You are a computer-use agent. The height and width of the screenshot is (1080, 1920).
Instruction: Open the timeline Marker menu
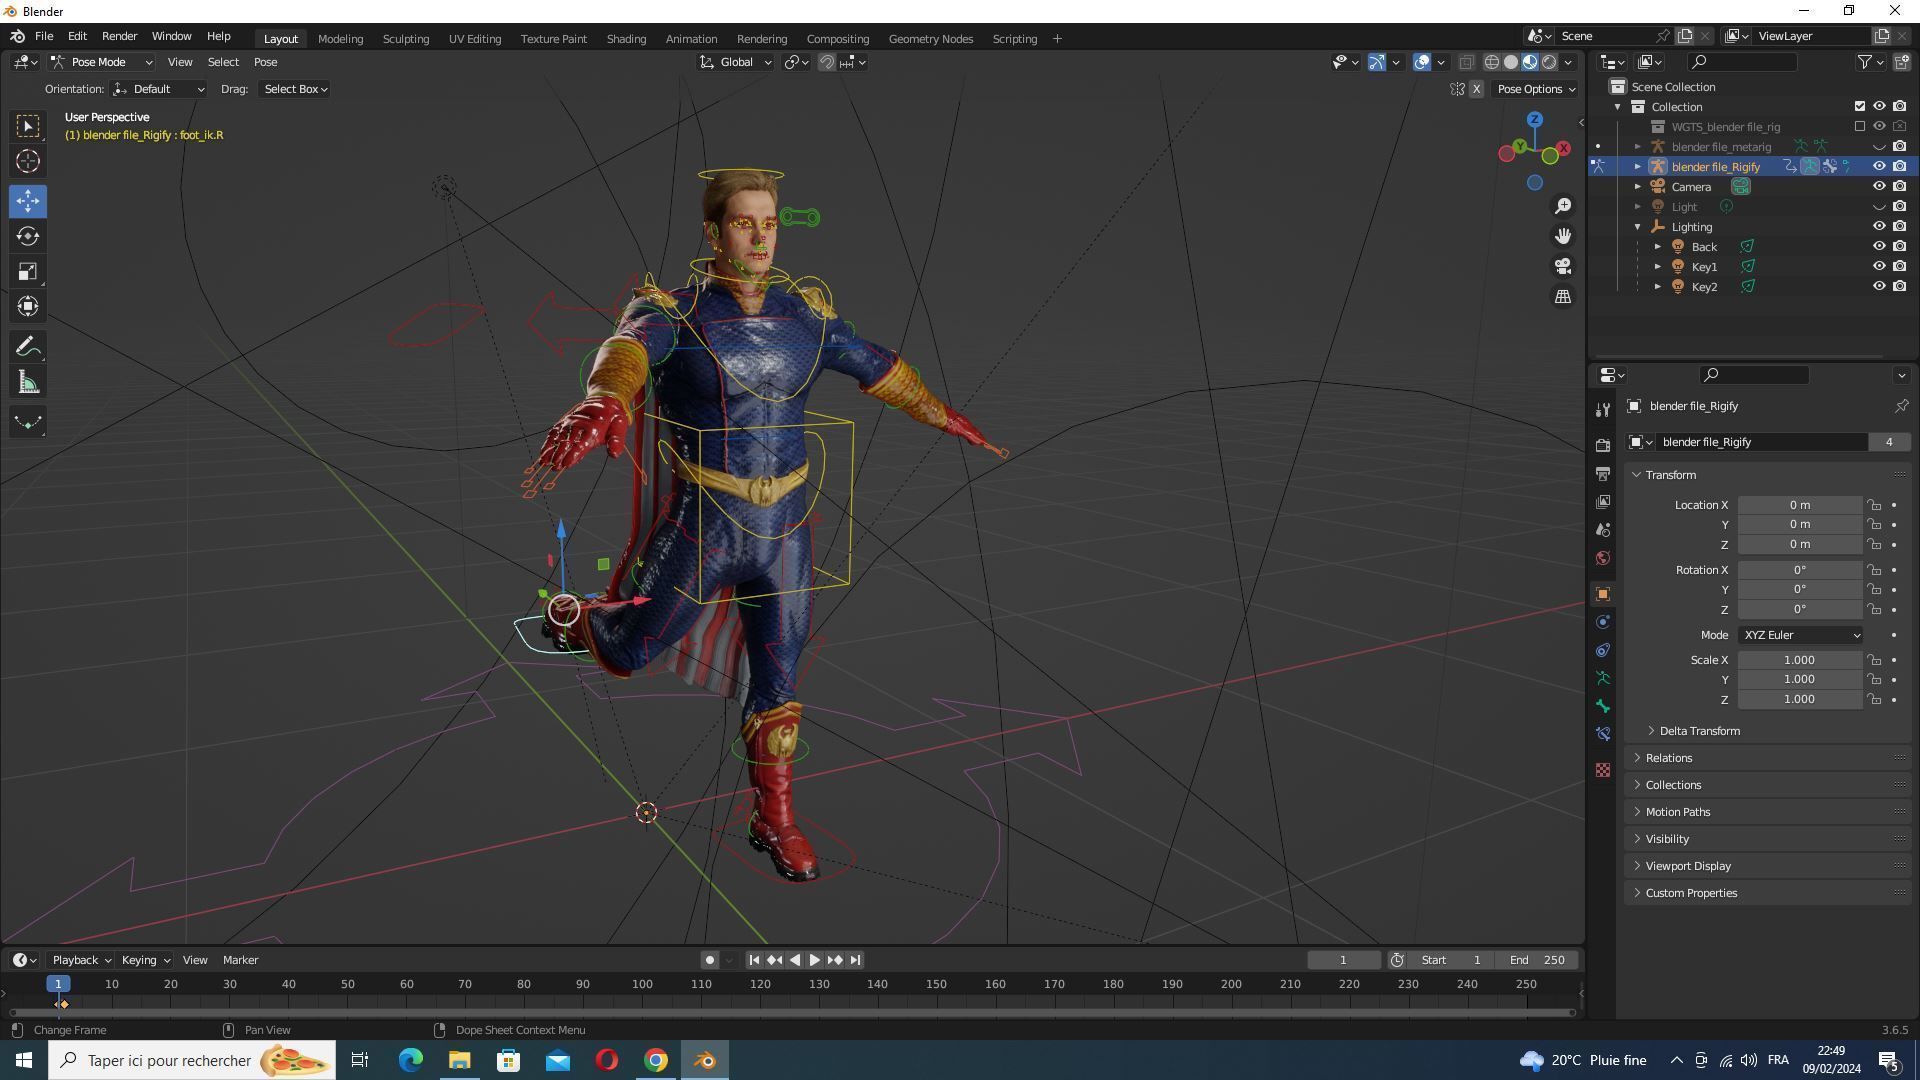point(240,960)
